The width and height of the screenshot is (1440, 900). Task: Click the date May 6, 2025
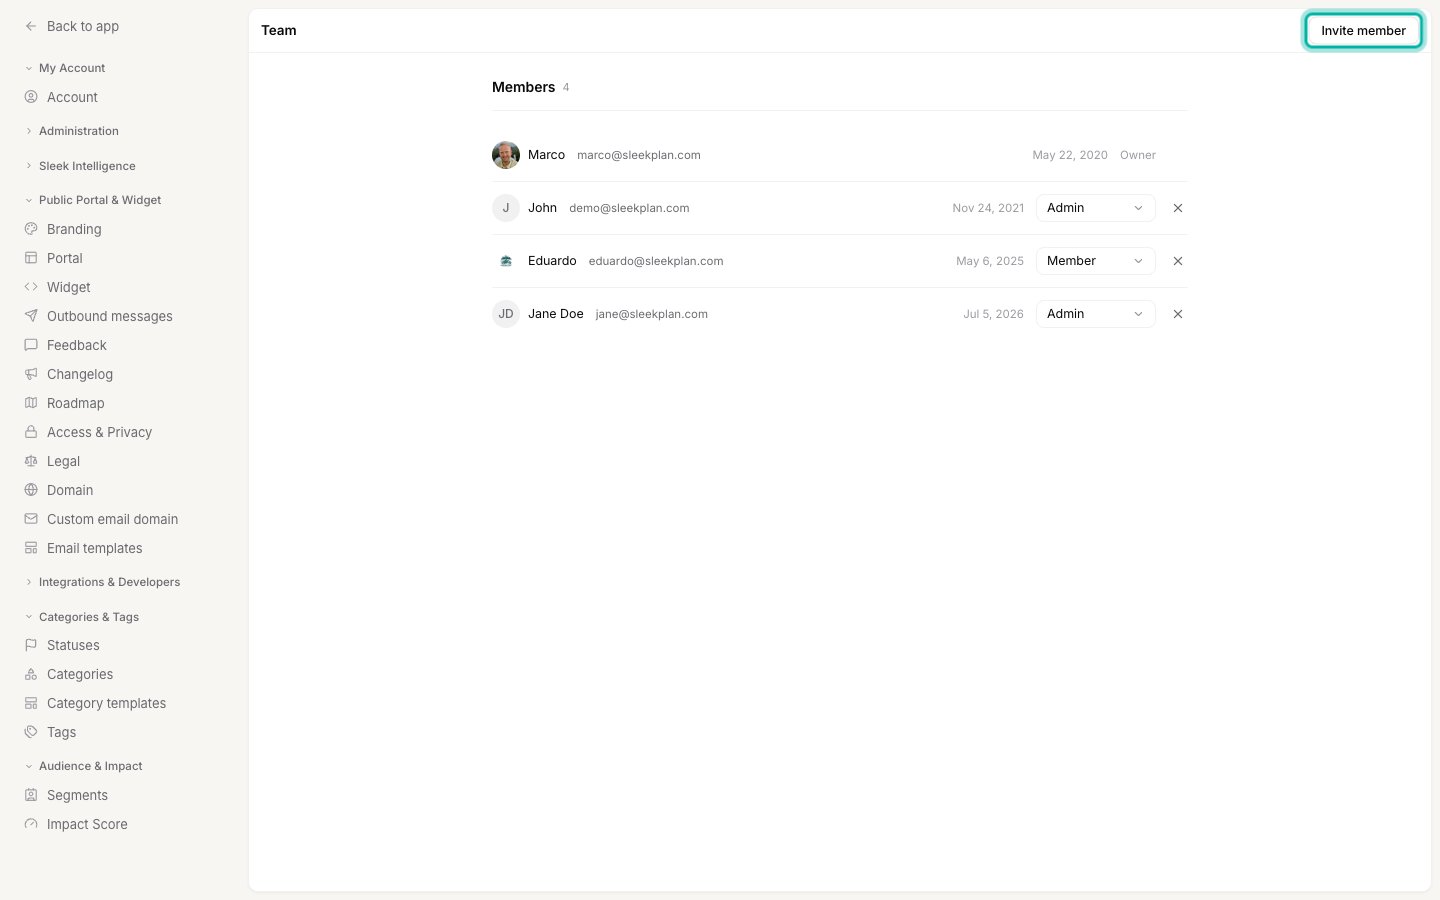[x=990, y=261]
